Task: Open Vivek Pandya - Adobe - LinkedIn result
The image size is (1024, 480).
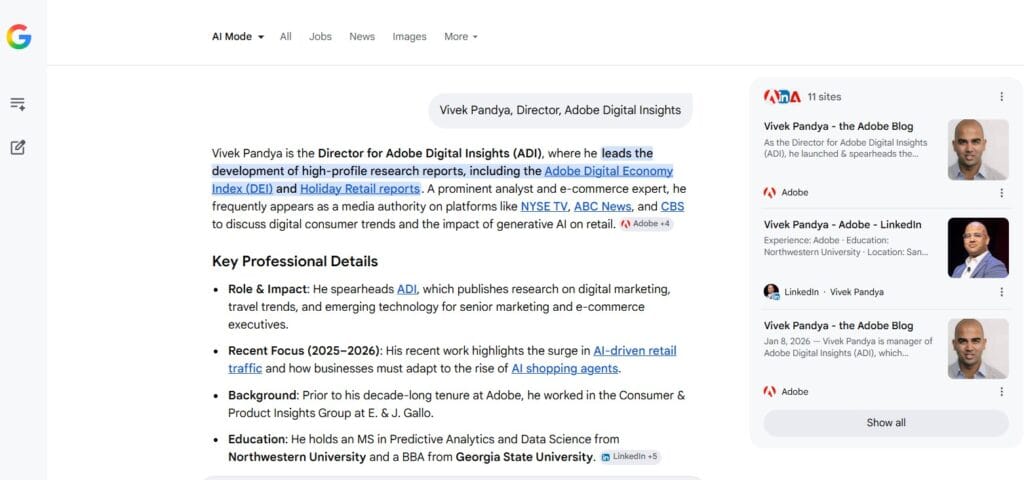Action: tap(842, 224)
